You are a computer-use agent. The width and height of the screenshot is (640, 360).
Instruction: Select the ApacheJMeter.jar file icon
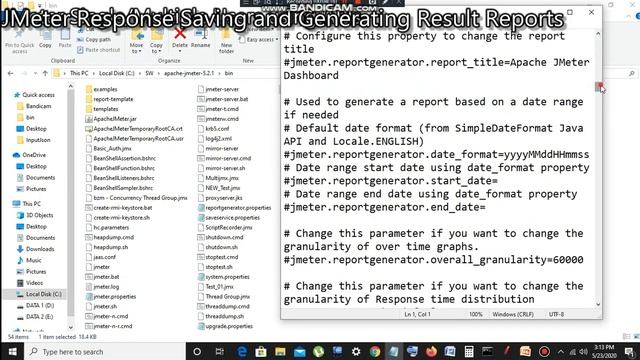click(x=89, y=119)
